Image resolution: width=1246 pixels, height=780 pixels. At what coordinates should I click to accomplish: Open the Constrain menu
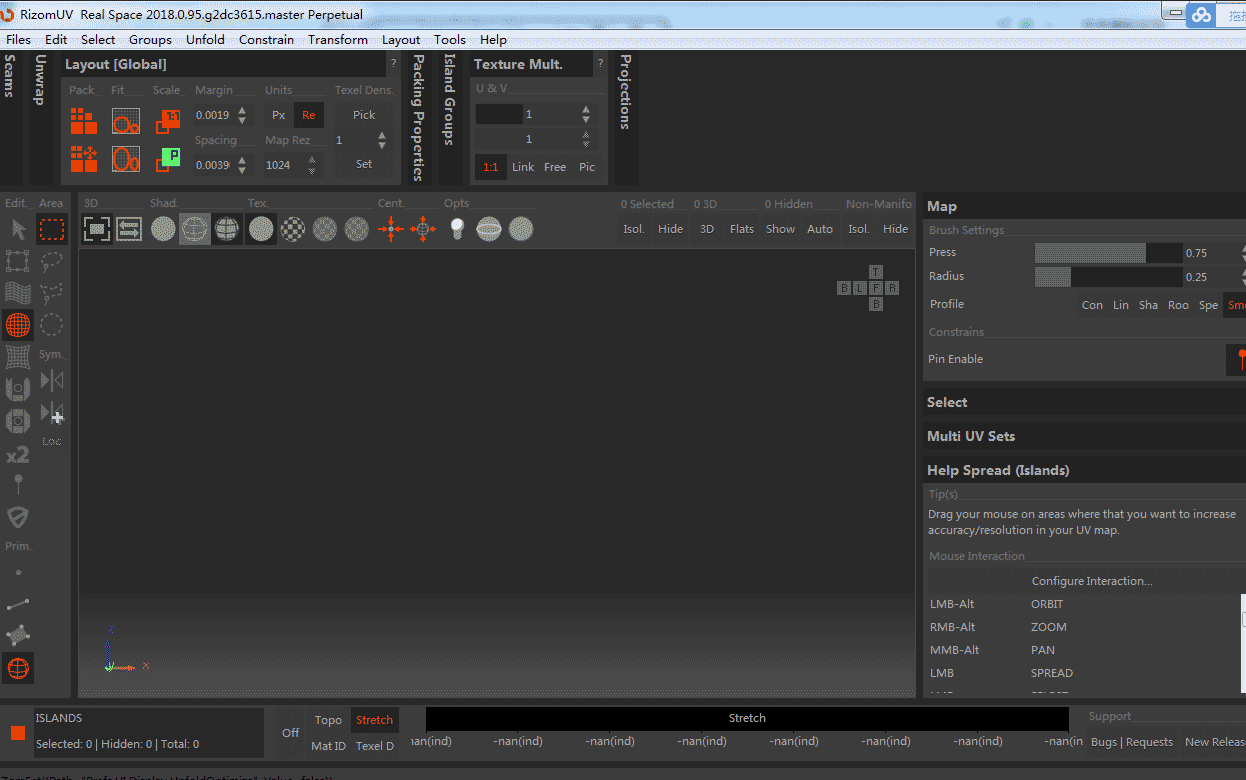(x=266, y=40)
